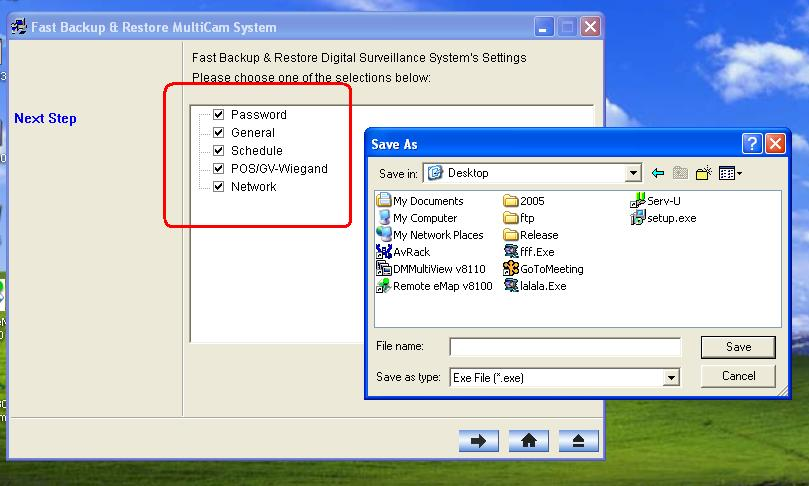Select the Remote eMap v8100 shortcut
Image resolution: width=809 pixels, height=486 pixels.
(x=434, y=285)
